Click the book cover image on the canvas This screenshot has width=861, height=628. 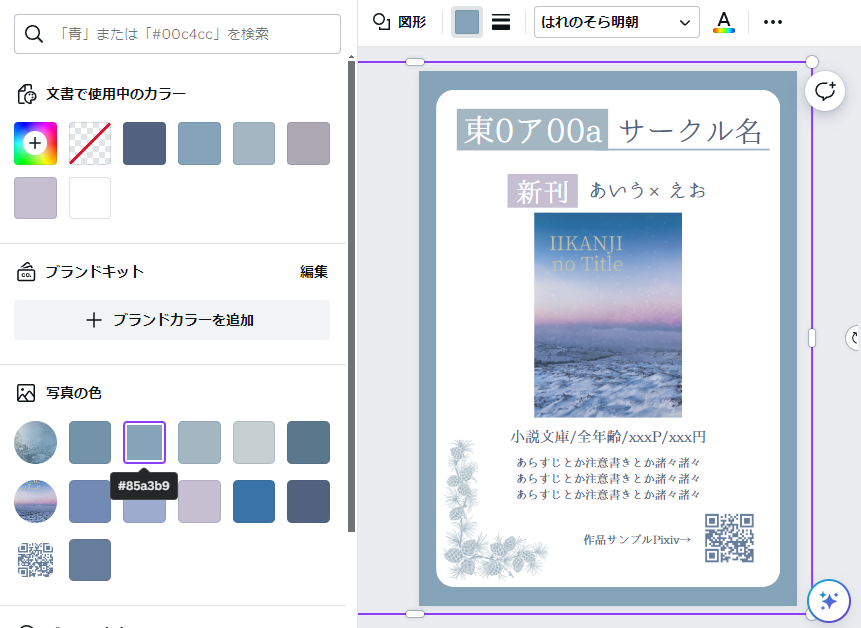(607, 314)
